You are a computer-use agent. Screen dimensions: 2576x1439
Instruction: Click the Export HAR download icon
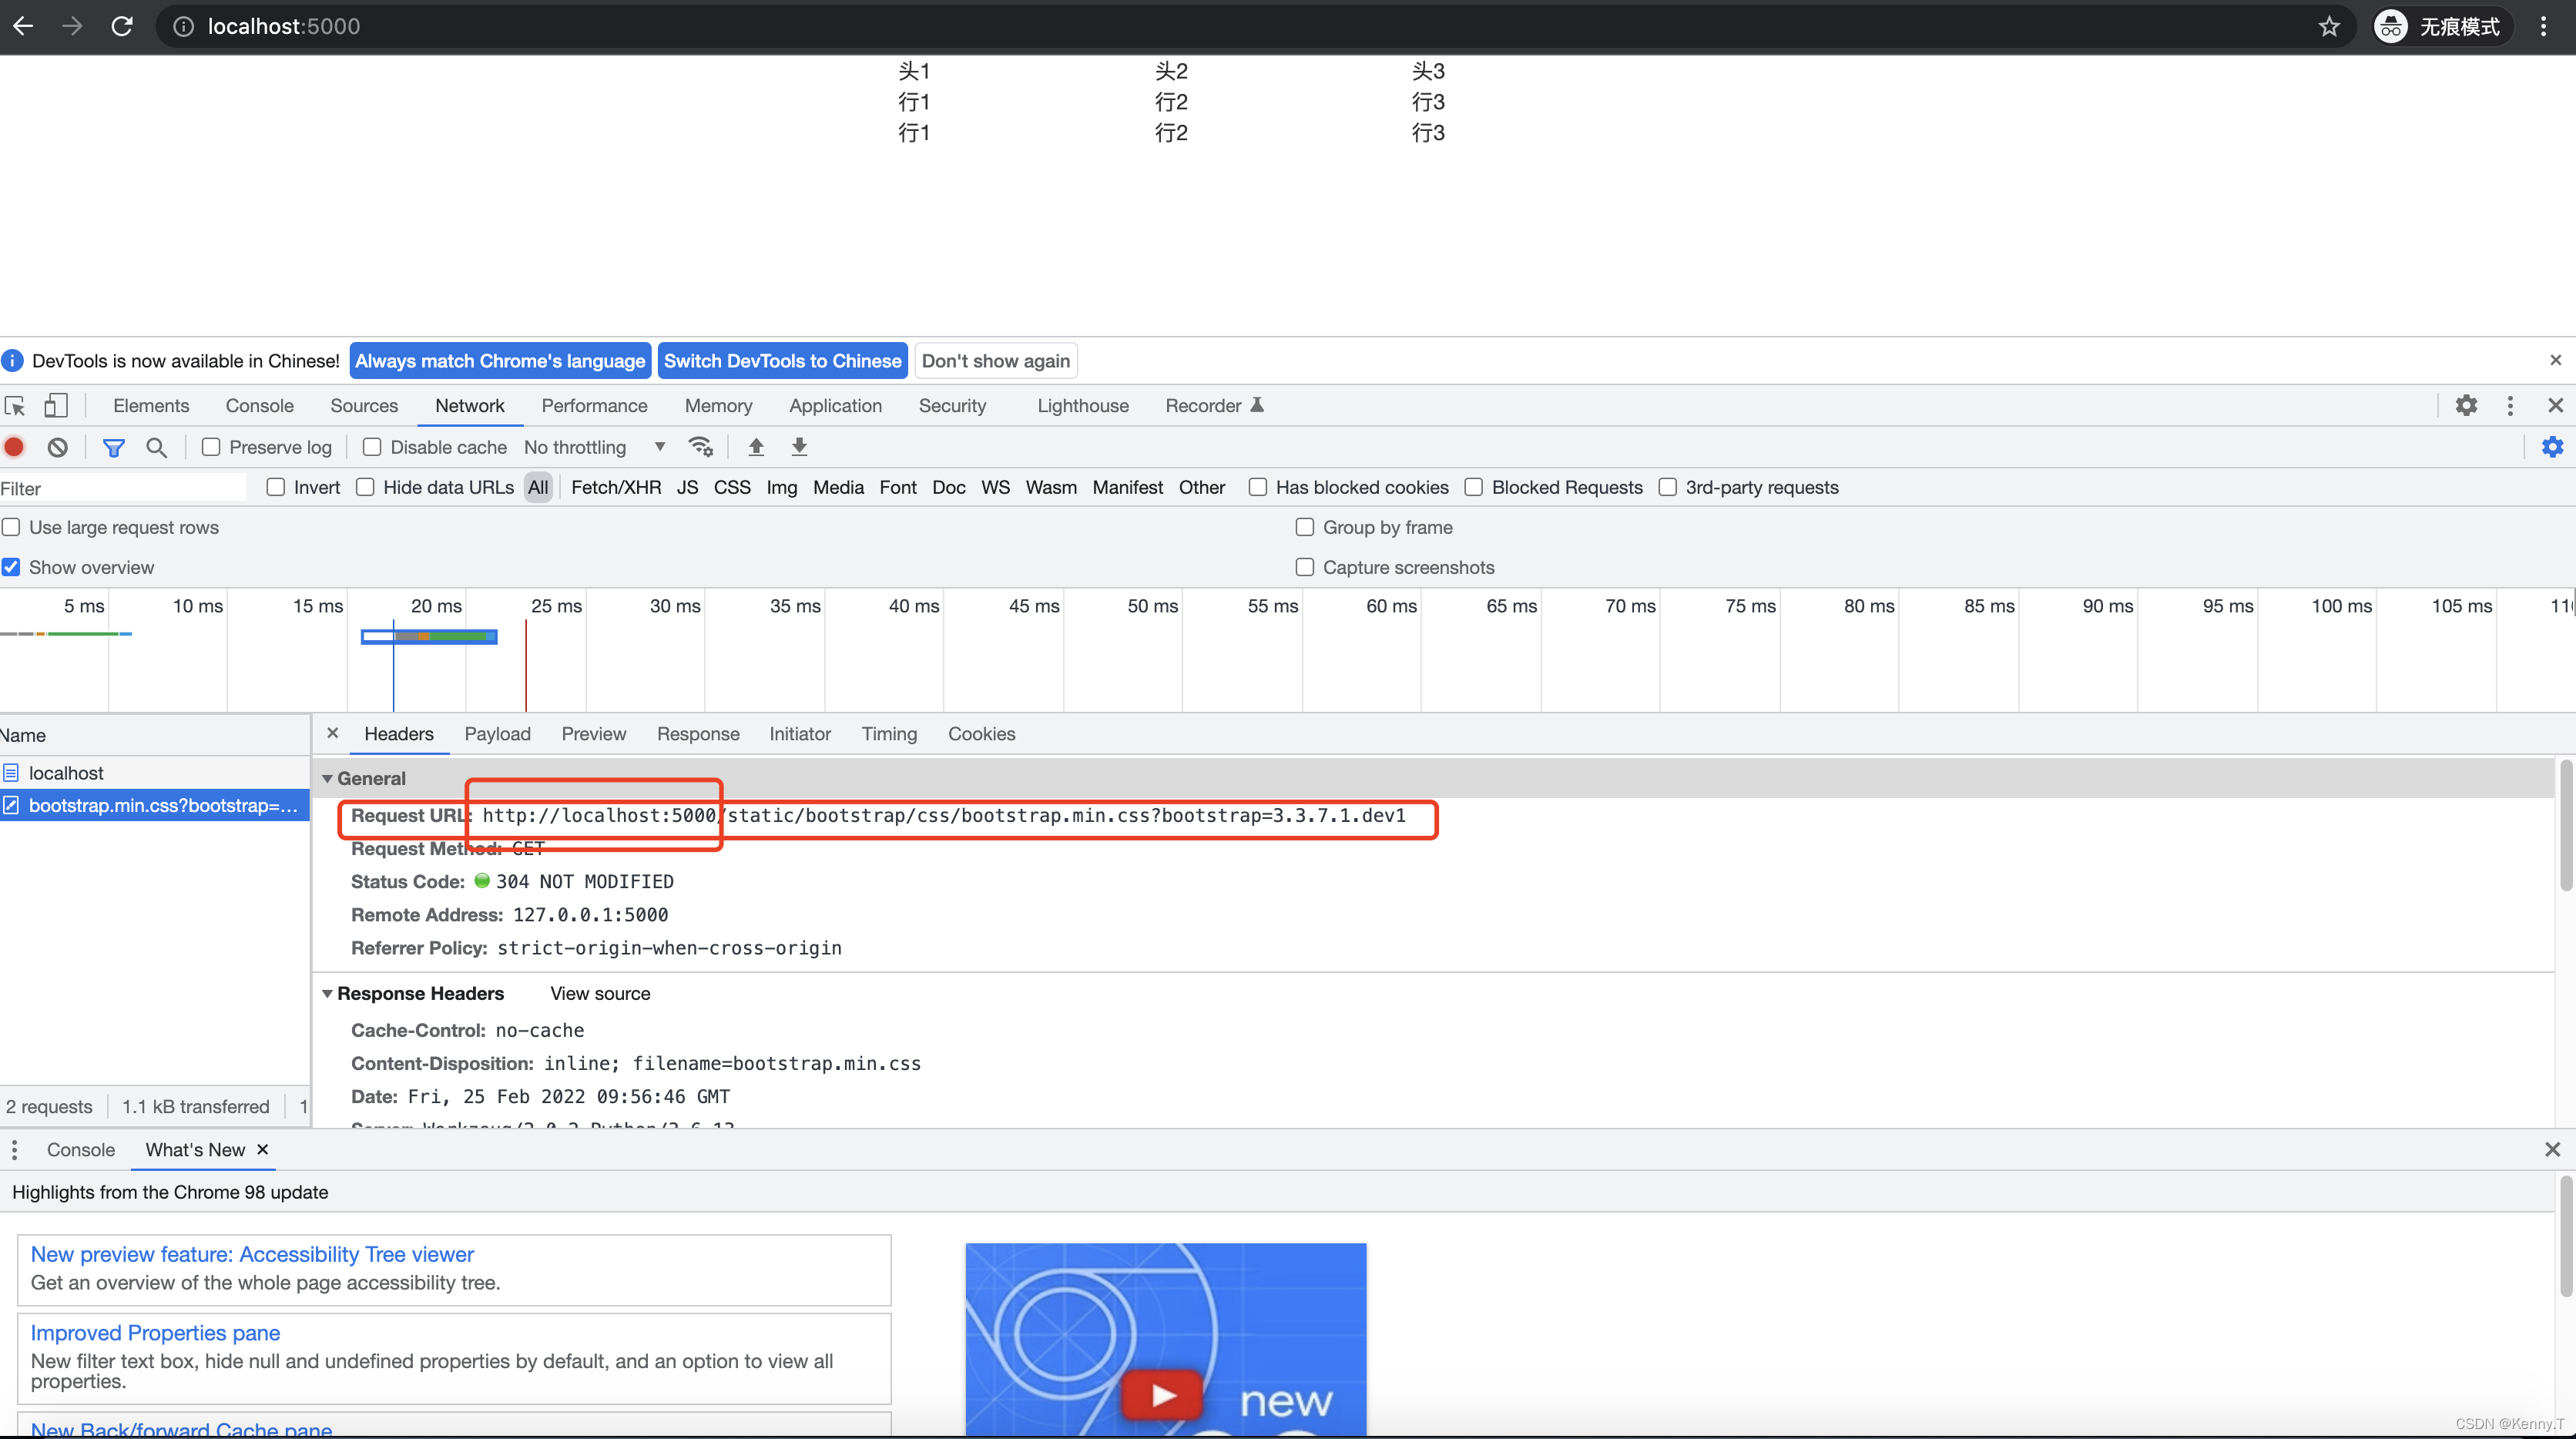pos(799,447)
